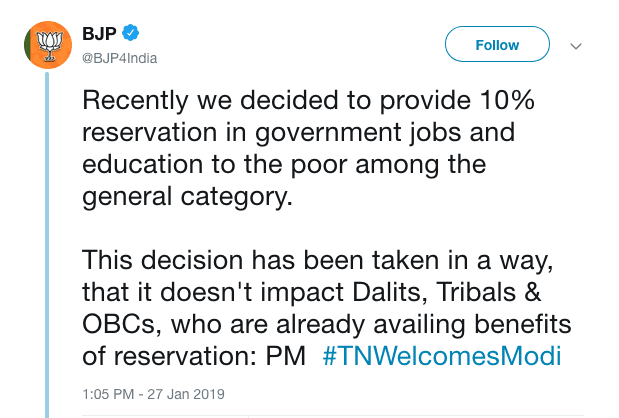Open the @BJP4India handle link
Viewport: 619px width, 418px height.
coord(119,58)
